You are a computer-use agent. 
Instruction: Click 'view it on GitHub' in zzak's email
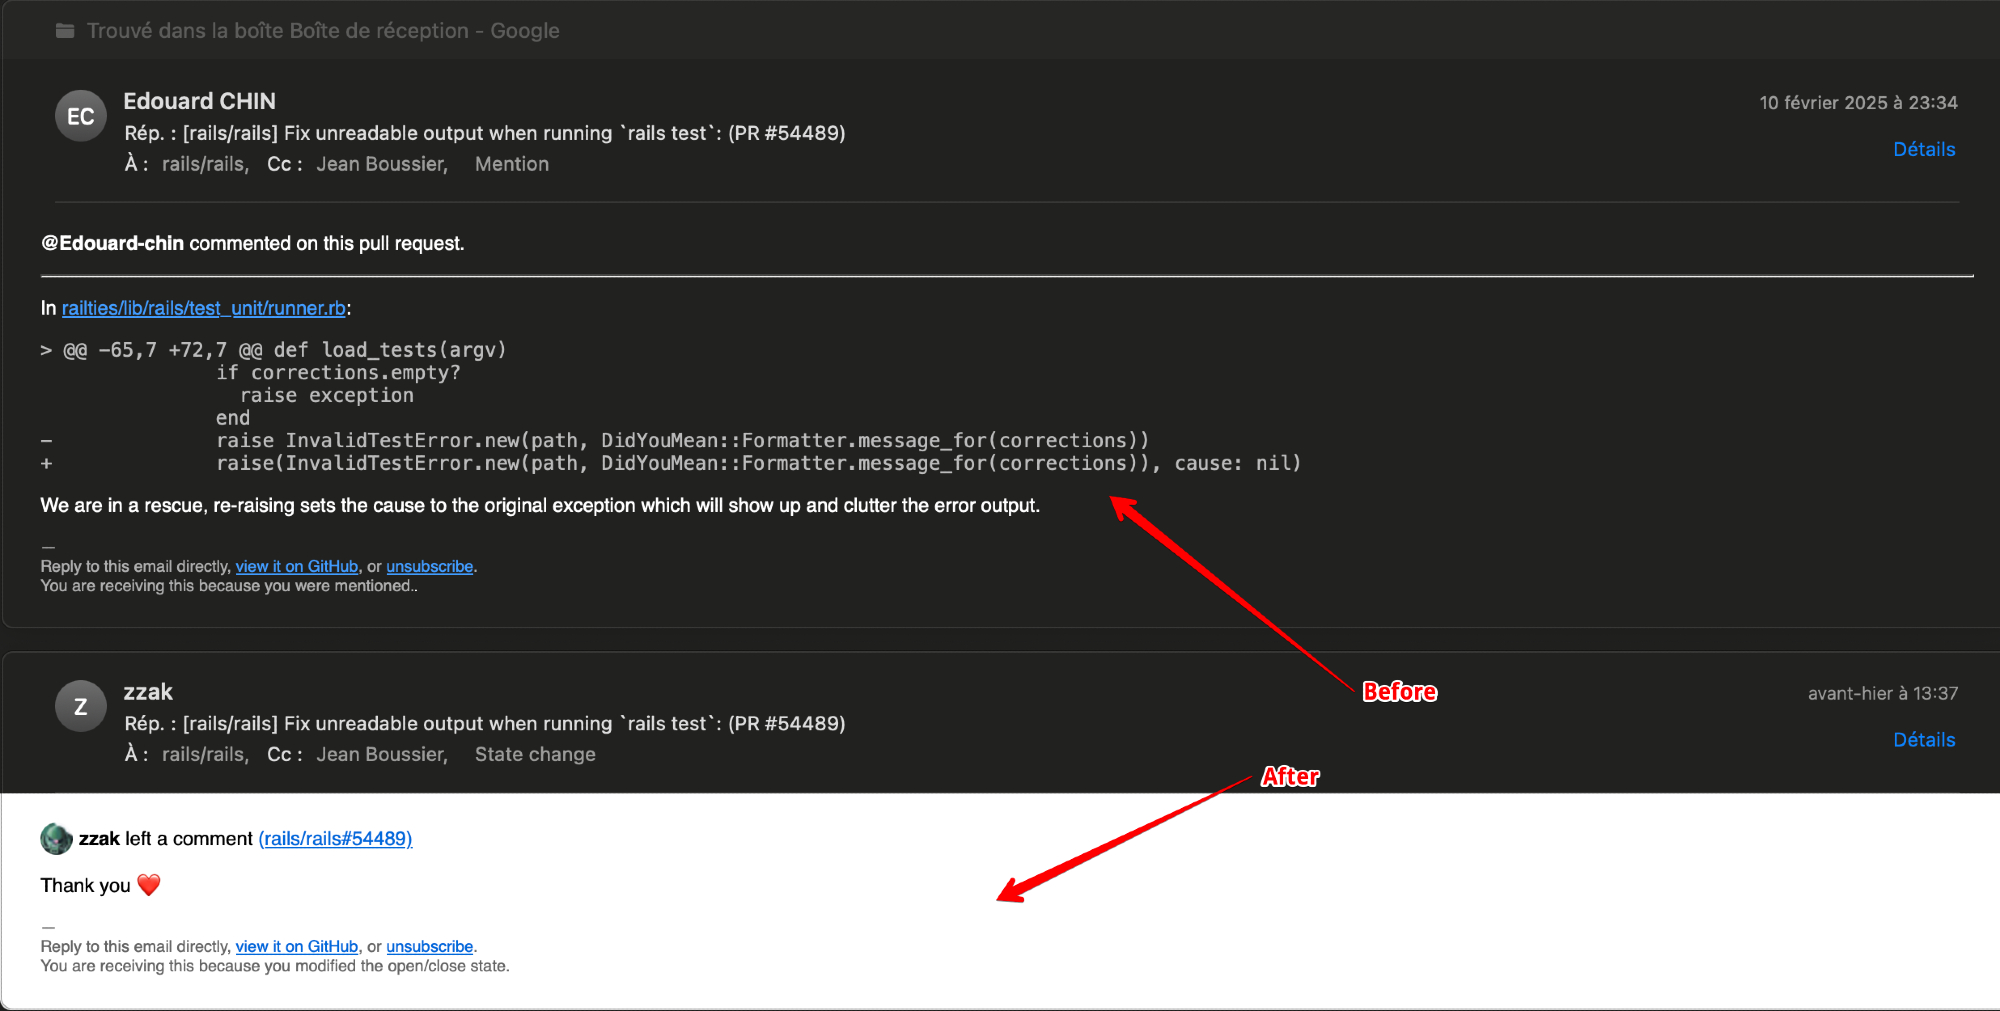296,946
